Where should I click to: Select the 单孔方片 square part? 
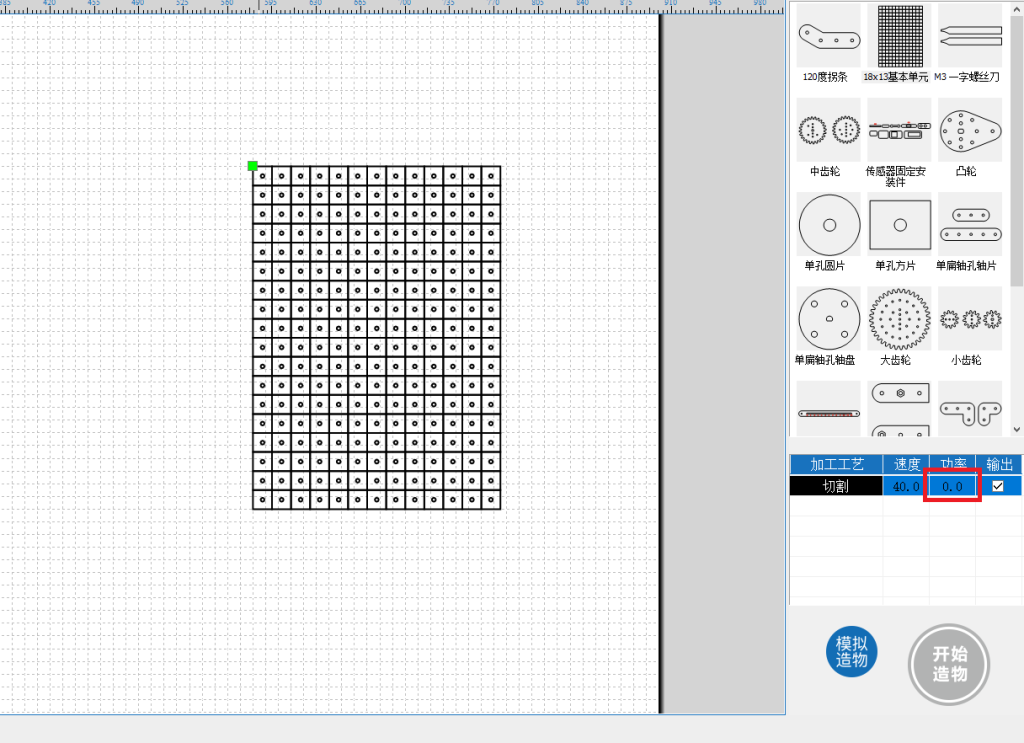tap(899, 225)
